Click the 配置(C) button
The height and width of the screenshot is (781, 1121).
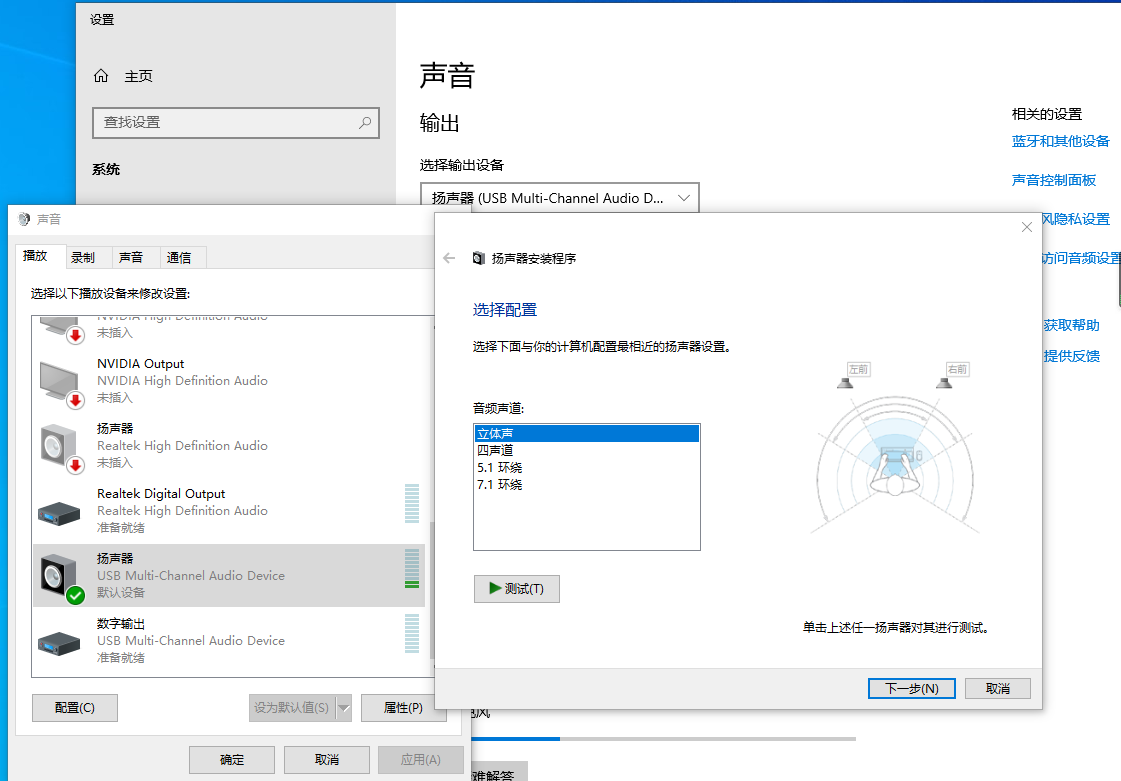click(x=75, y=708)
